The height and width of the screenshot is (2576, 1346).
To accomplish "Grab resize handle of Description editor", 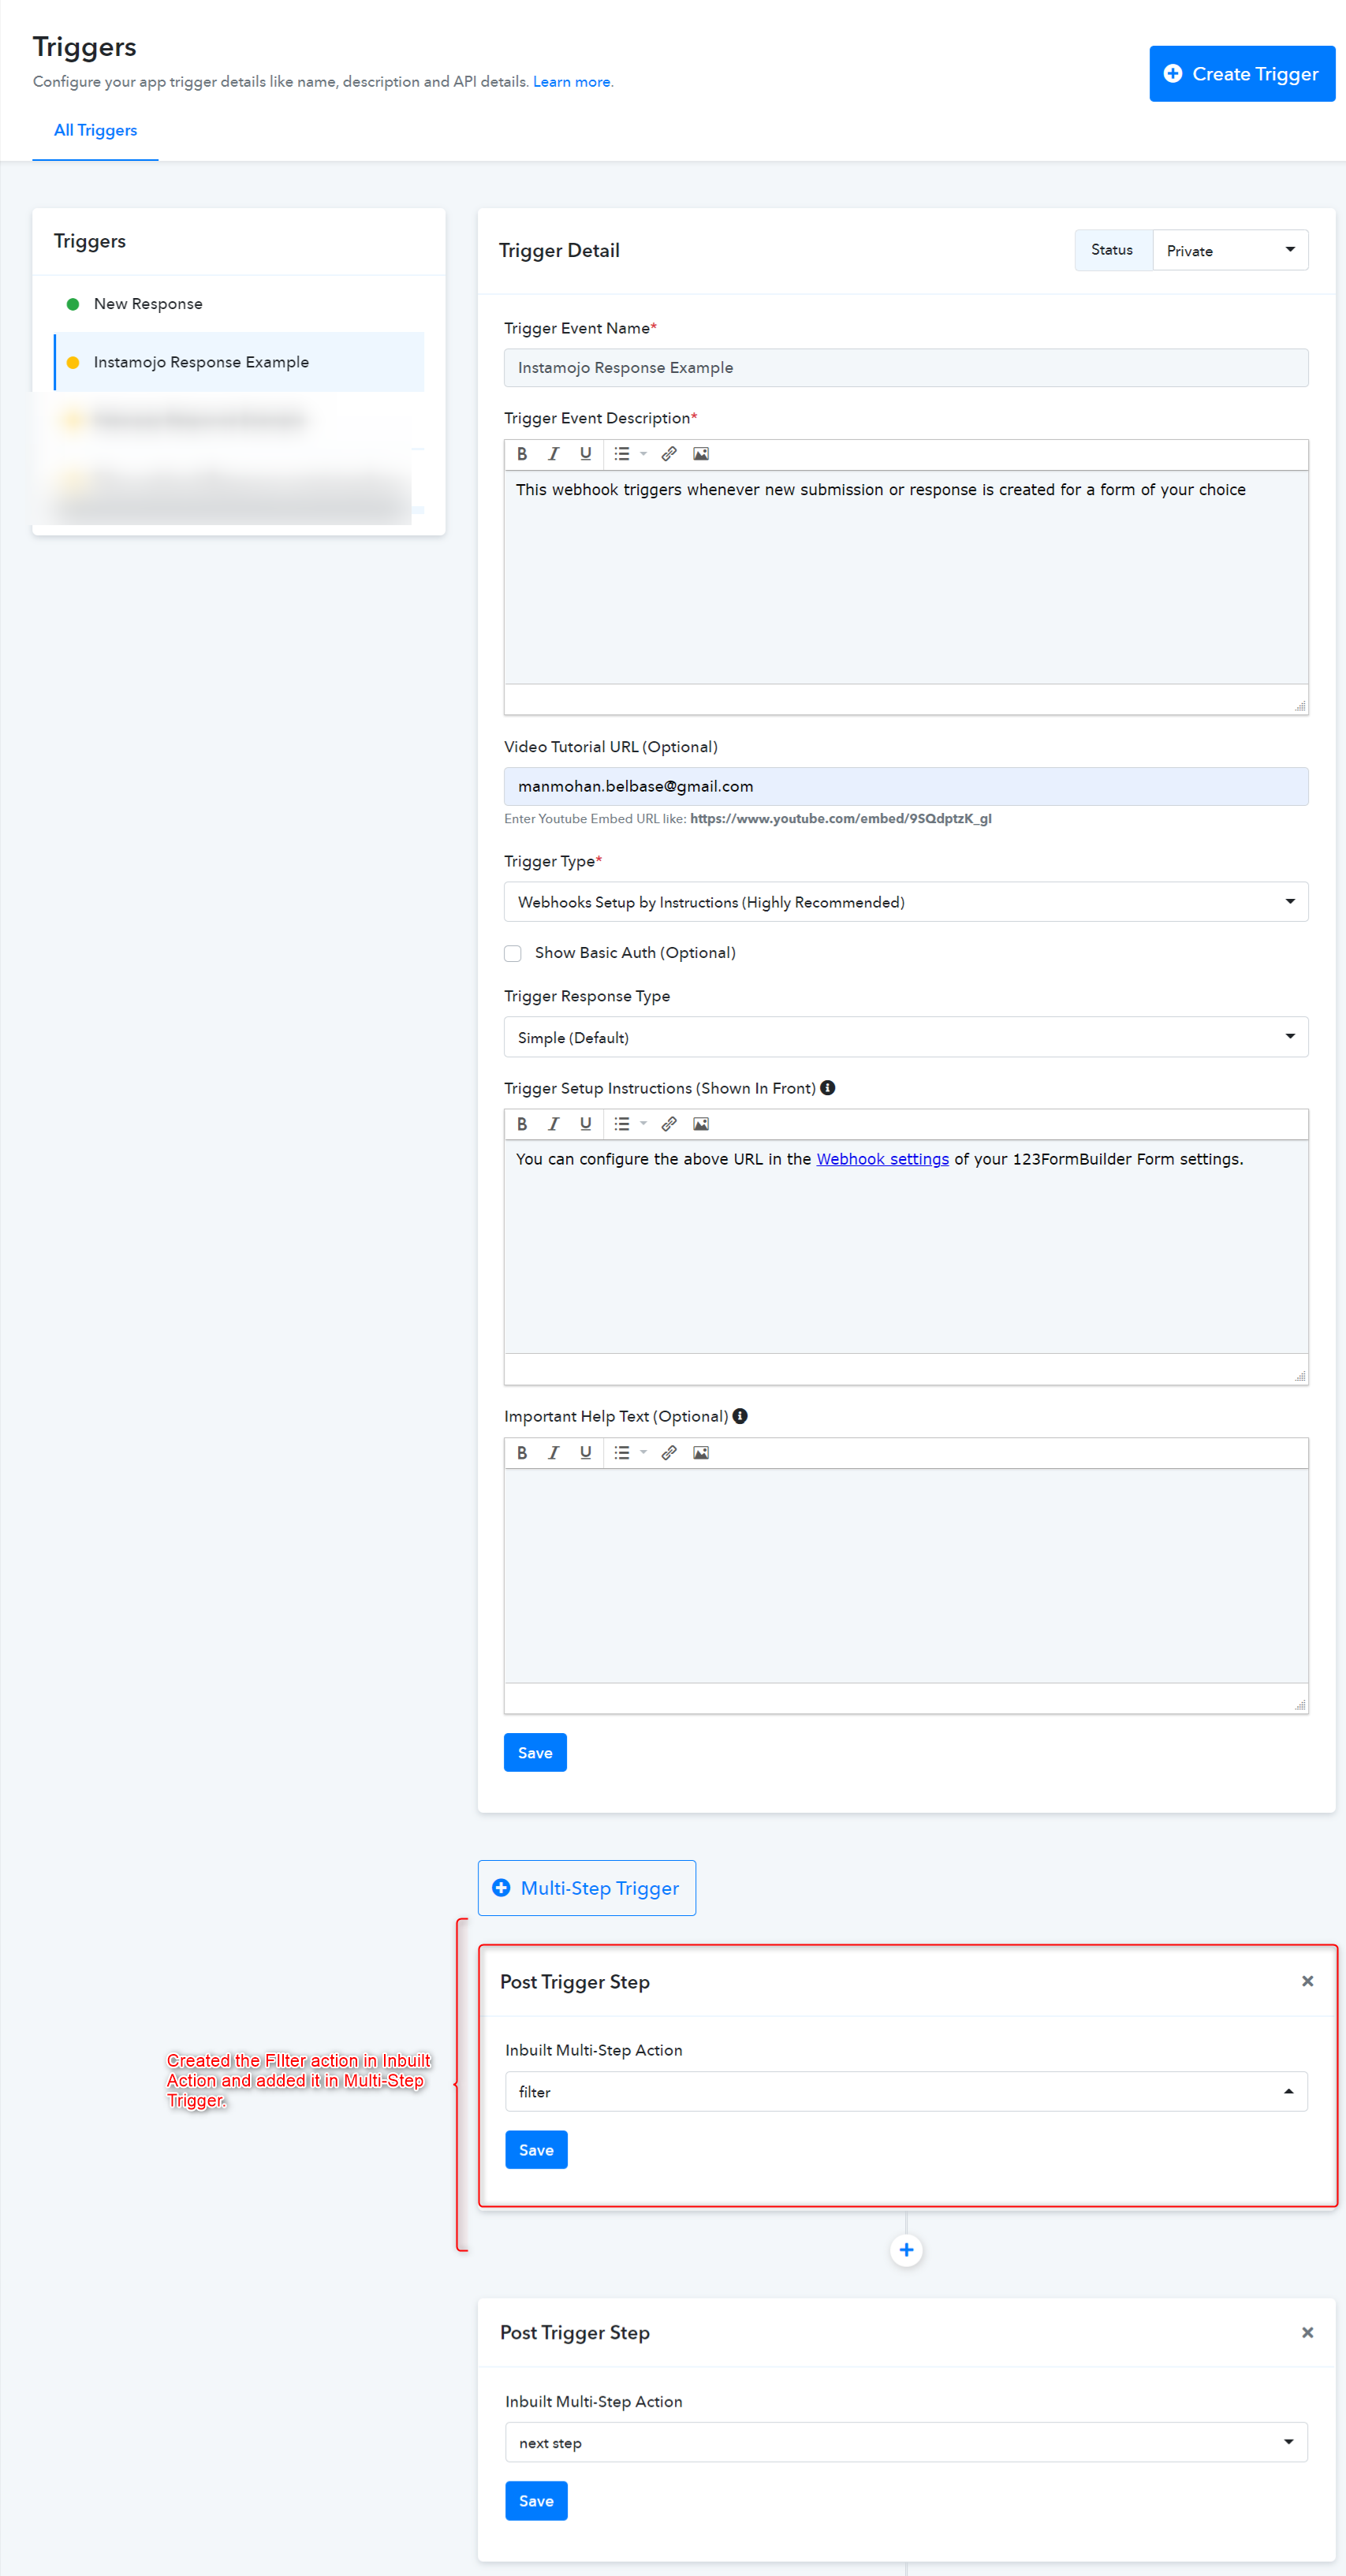I will tap(1300, 706).
